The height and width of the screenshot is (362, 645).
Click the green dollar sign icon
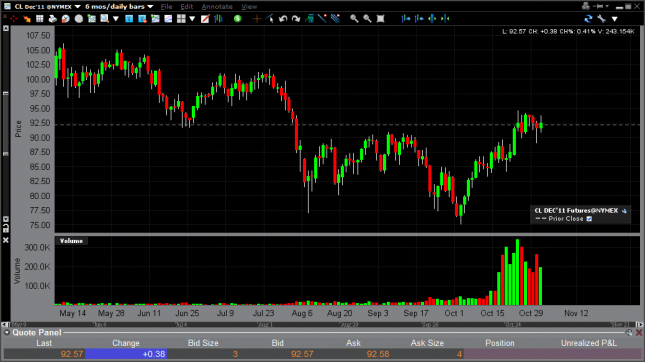click(x=237, y=19)
